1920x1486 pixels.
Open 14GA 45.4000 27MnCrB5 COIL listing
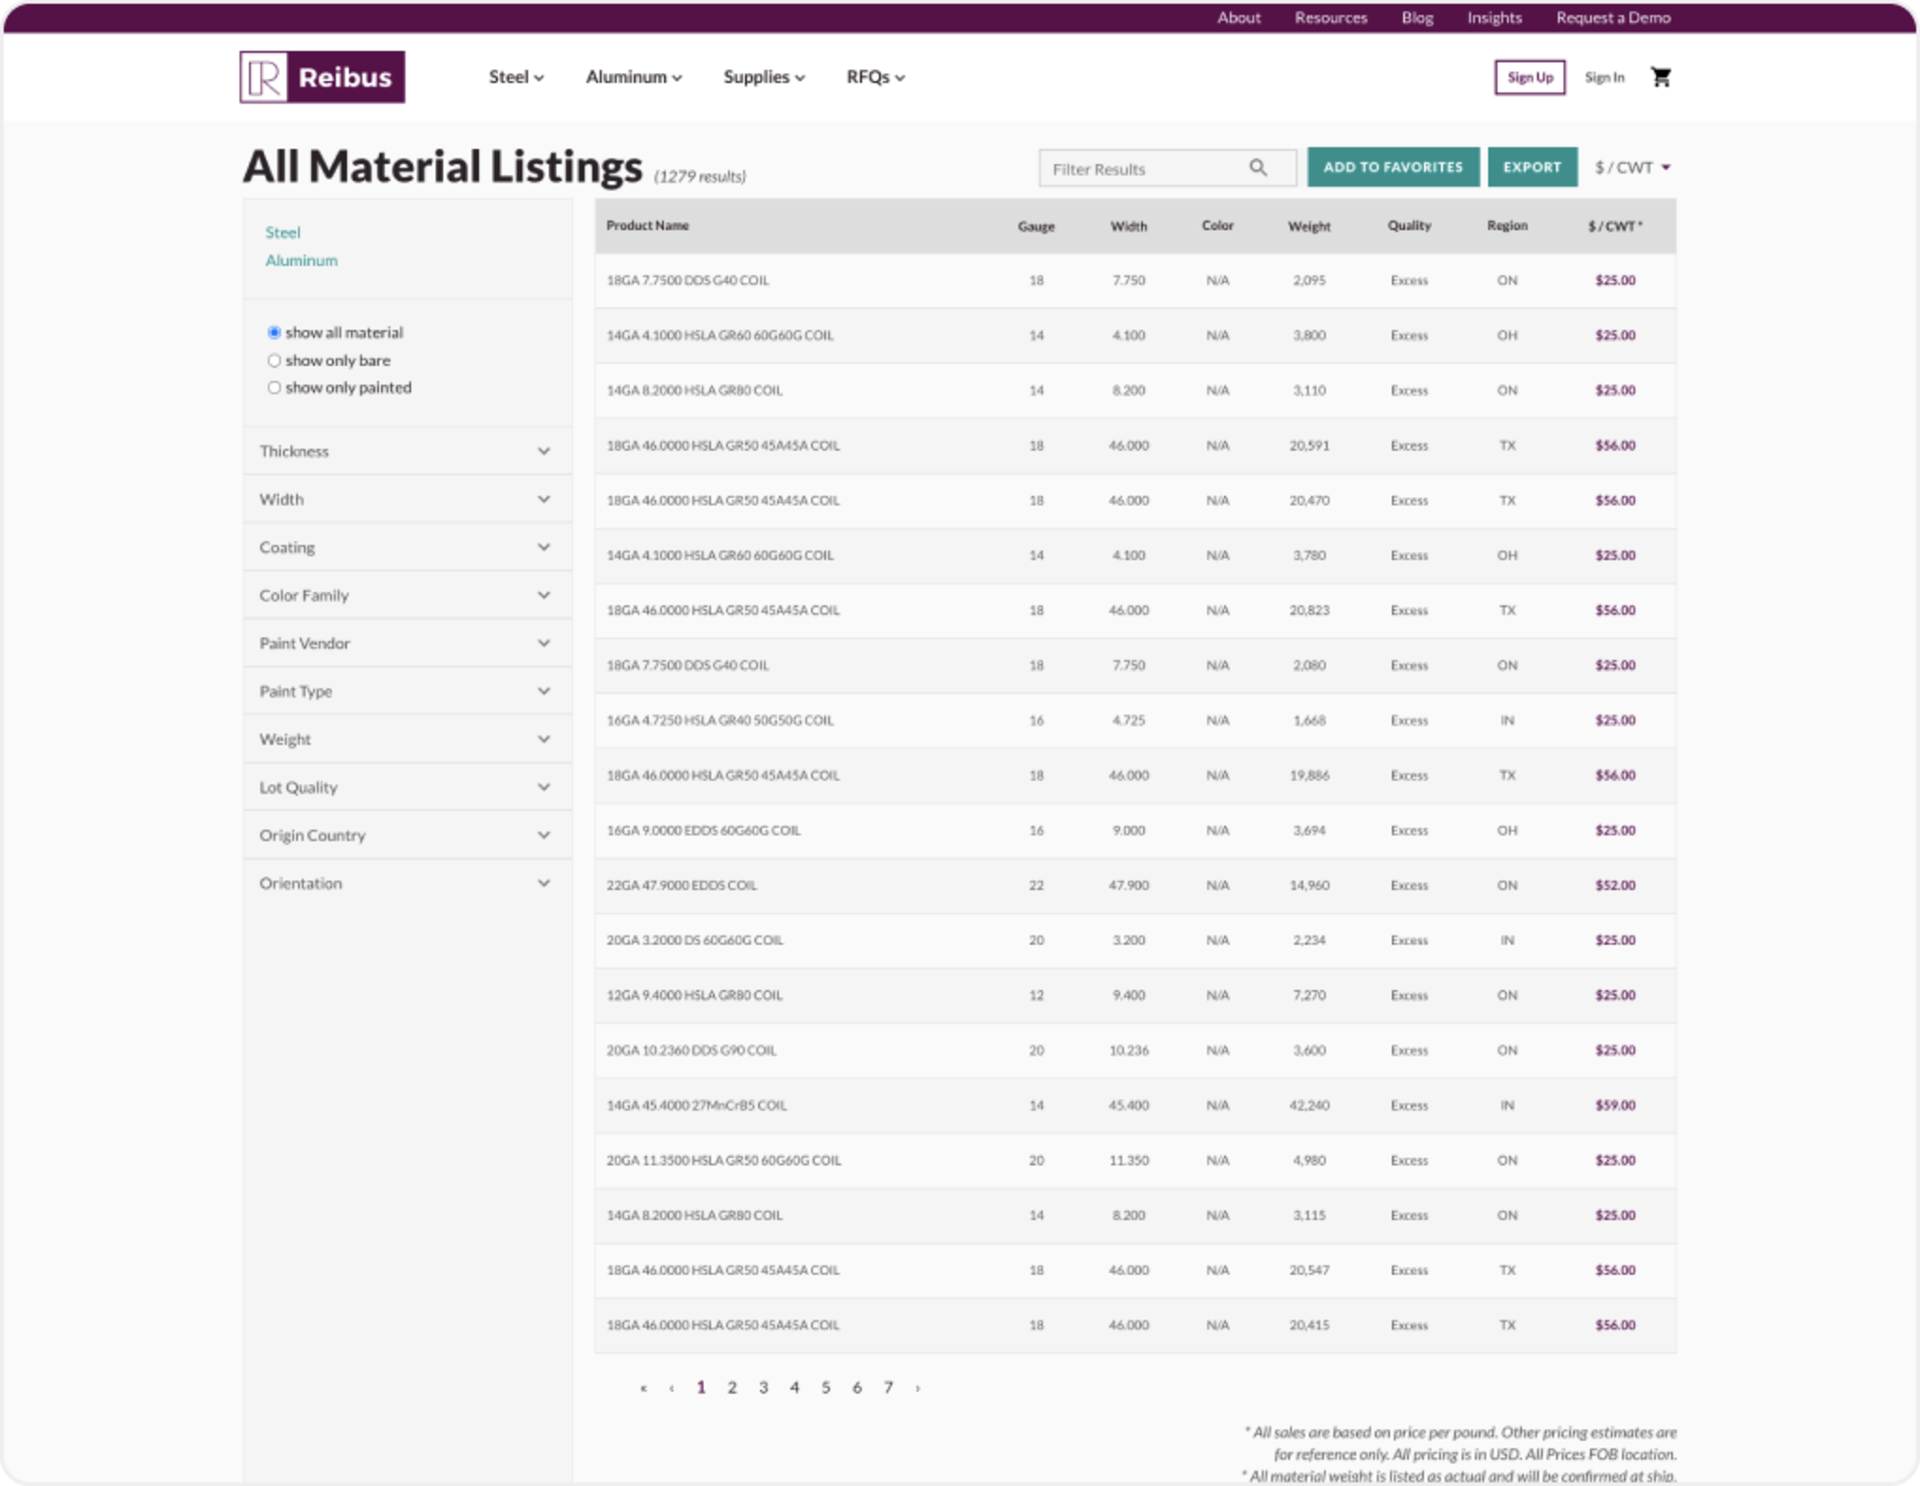[696, 1105]
